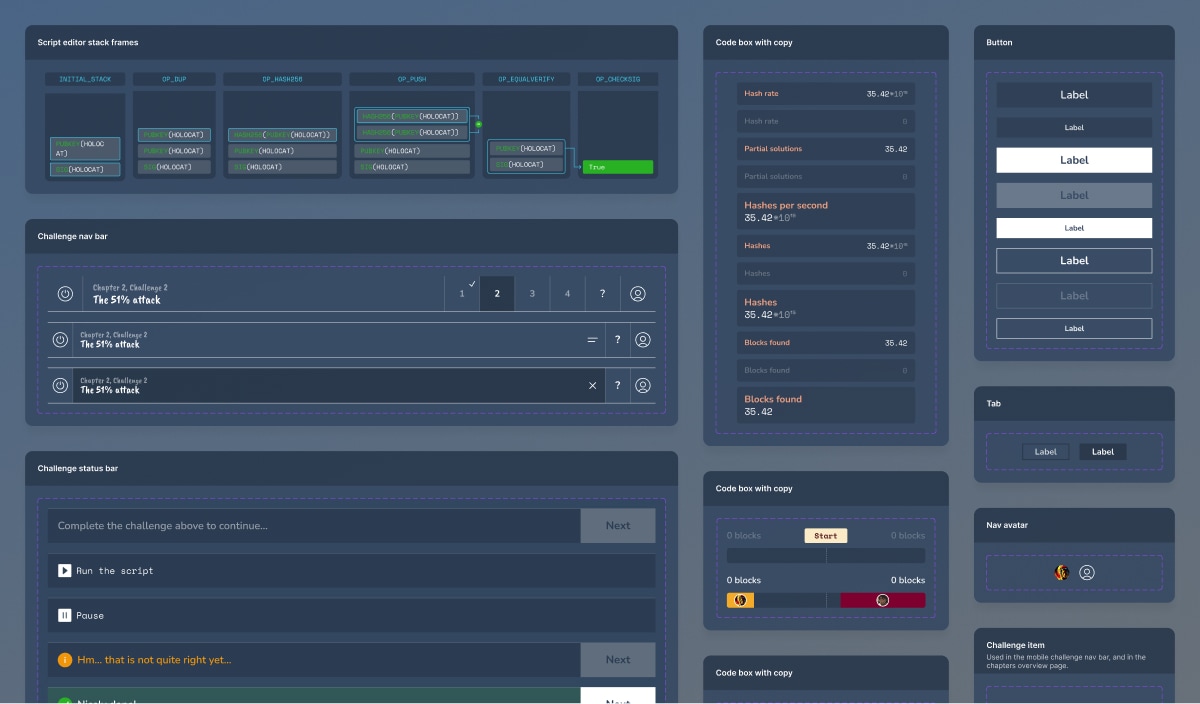Select step 3 in the challenge navigation
Image resolution: width=1200 pixels, height=704 pixels.
532,293
